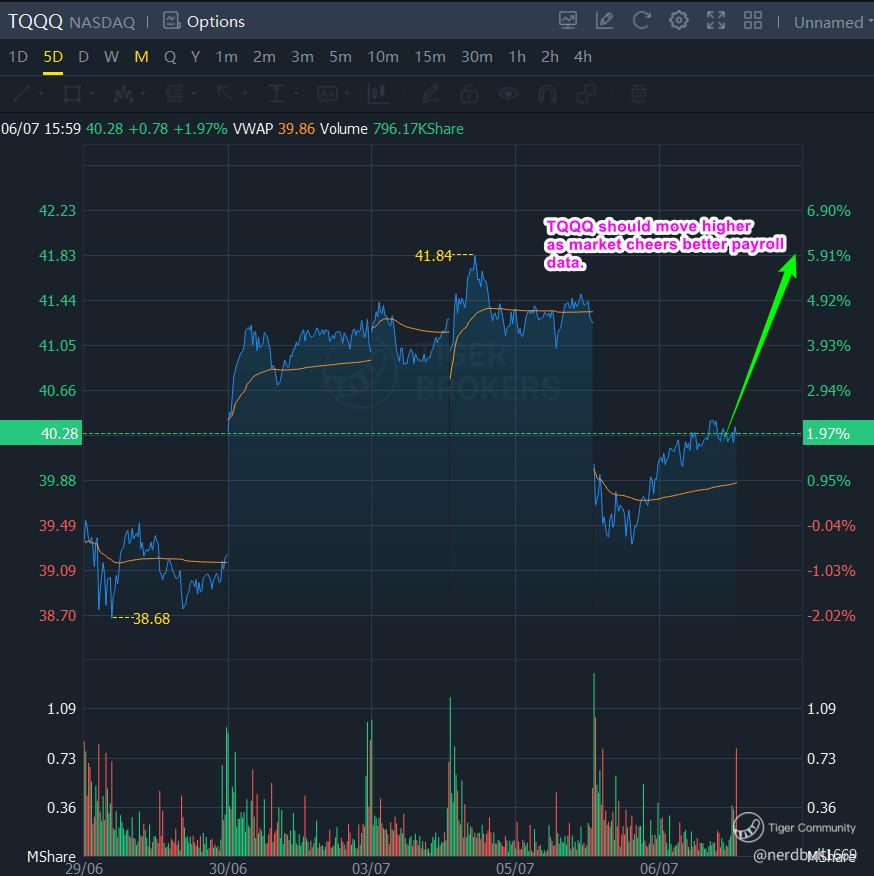
Task: Expand the text annotation dropdown arrow
Action: coord(347,93)
